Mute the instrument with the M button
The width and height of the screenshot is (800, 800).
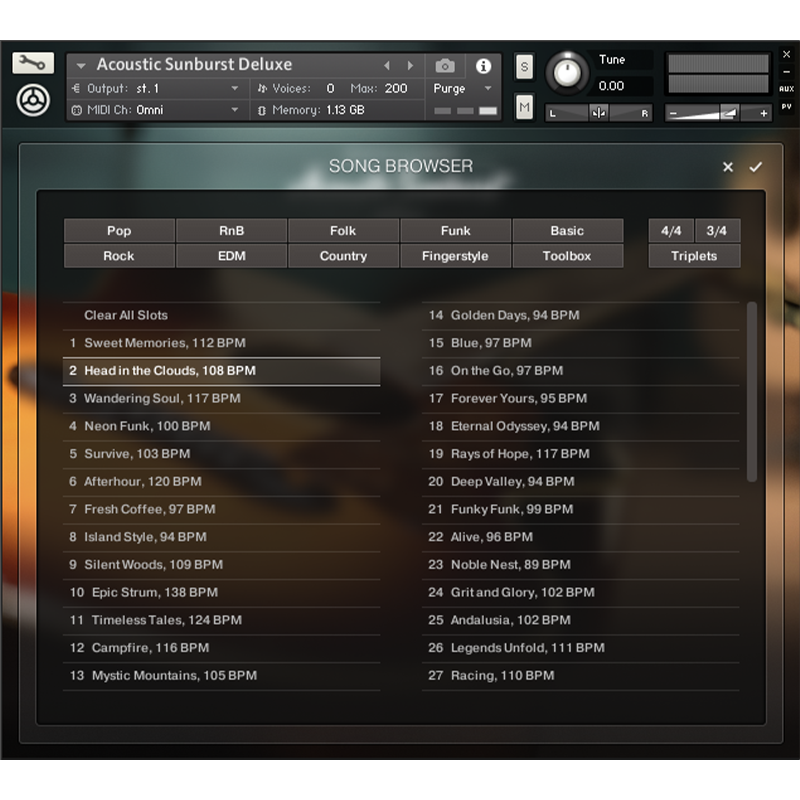pyautogui.click(x=524, y=107)
